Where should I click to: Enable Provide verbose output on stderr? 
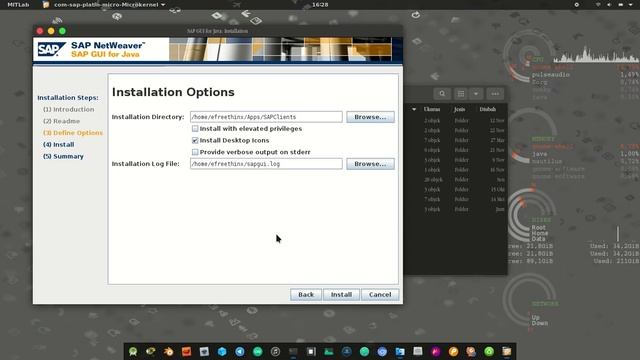195,152
